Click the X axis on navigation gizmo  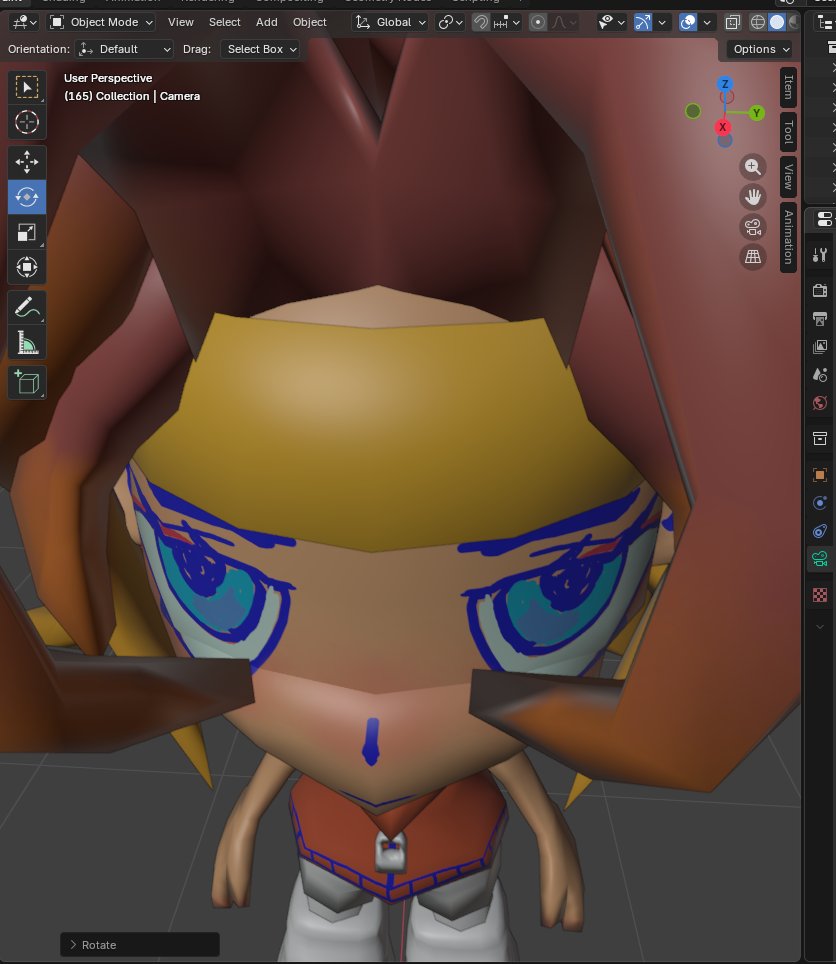coord(722,127)
